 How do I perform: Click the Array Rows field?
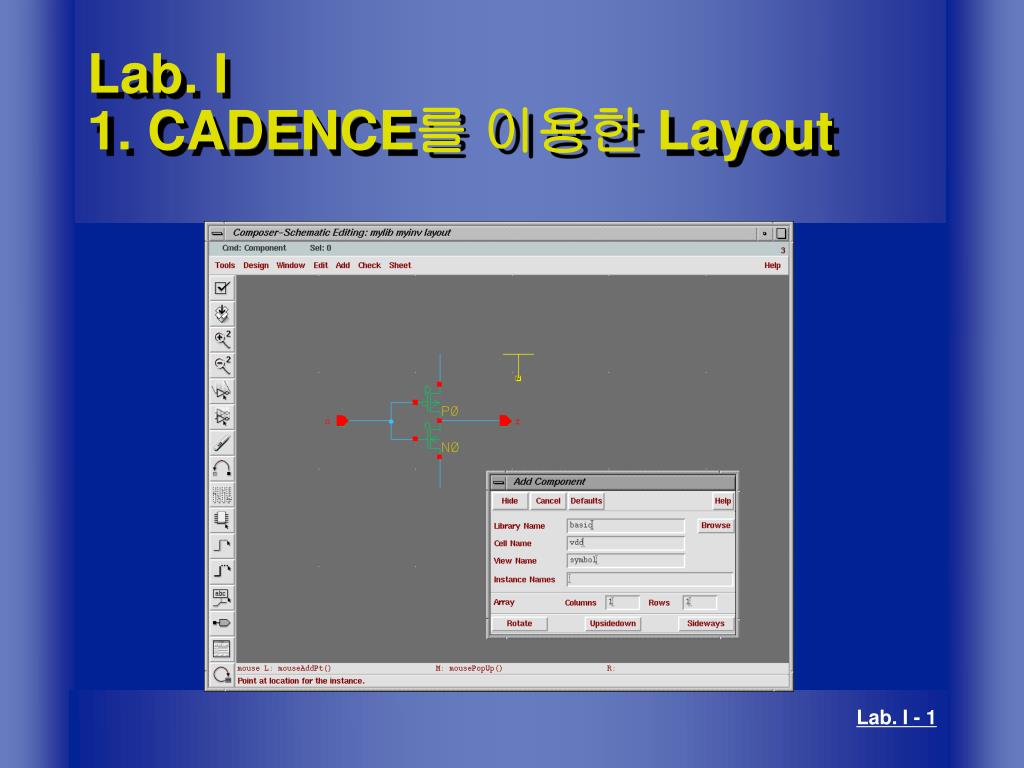click(700, 602)
